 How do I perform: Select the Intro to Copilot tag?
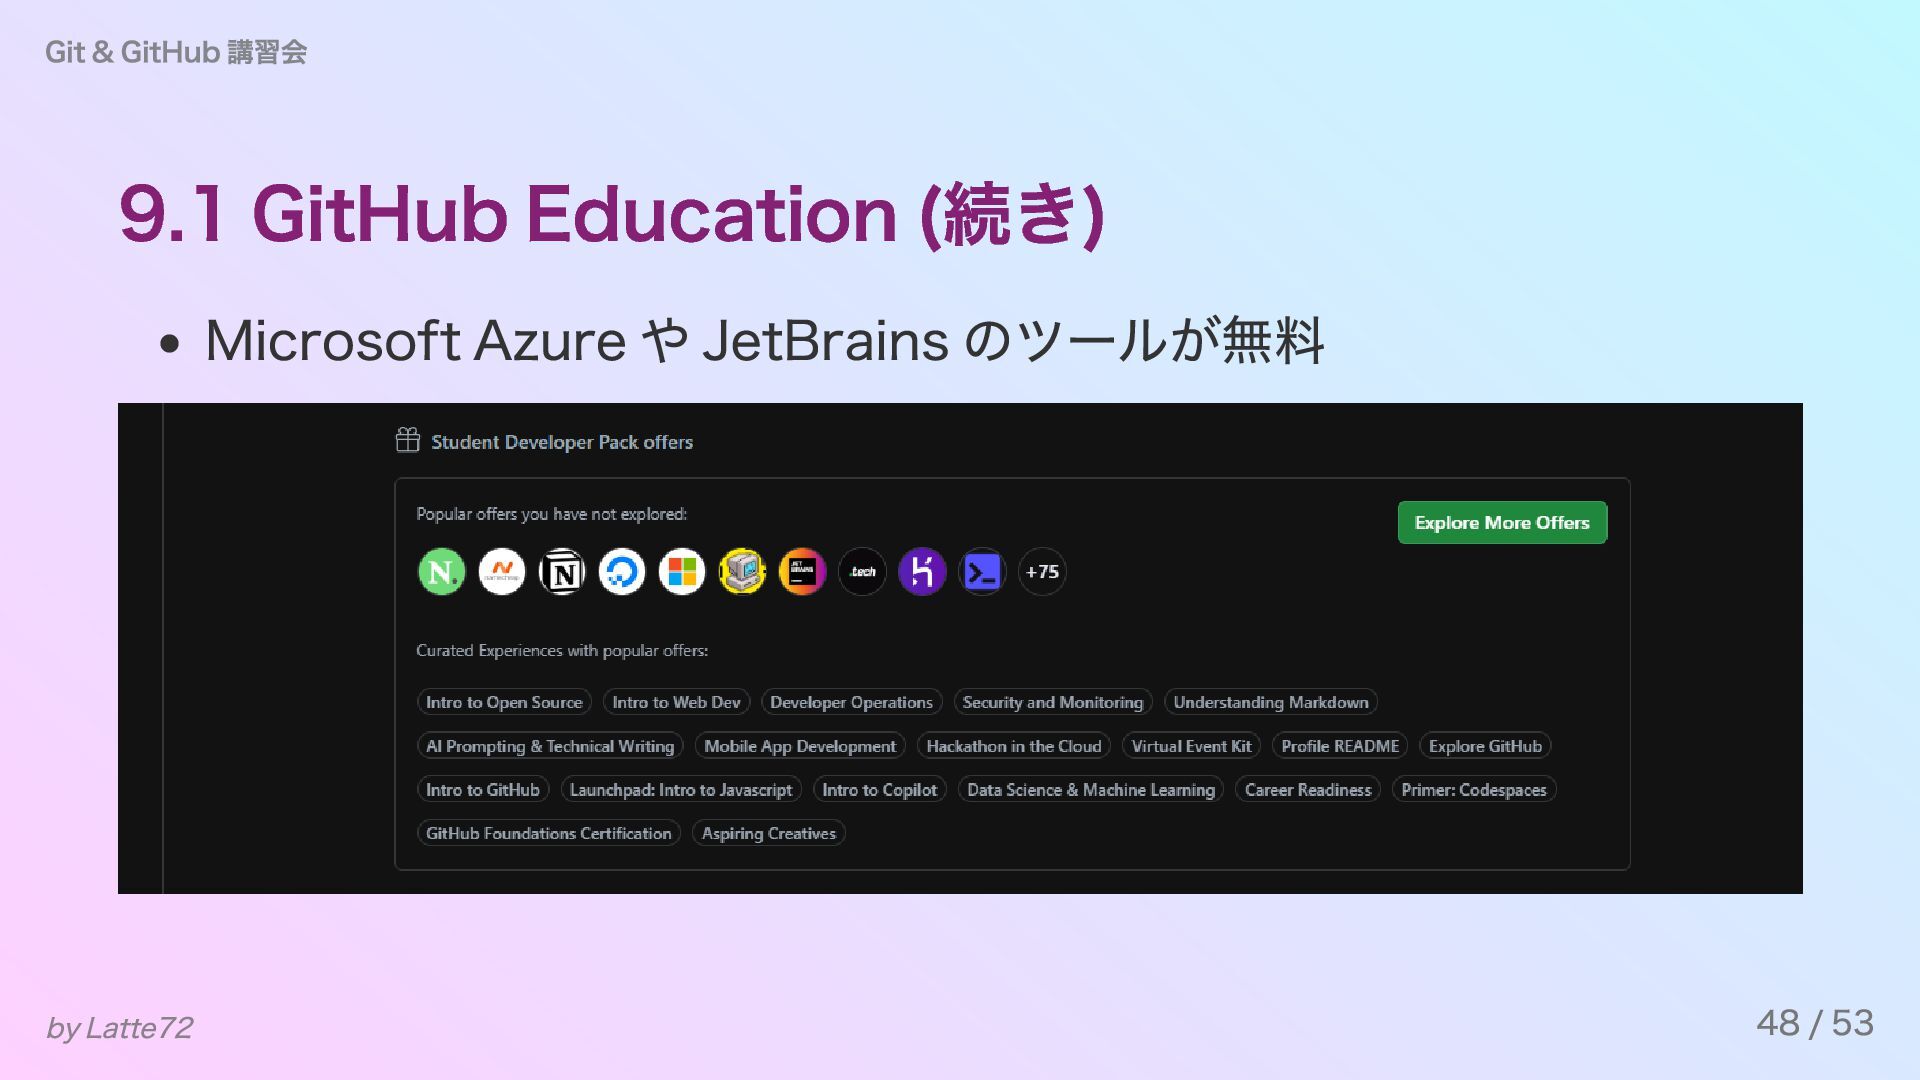tap(879, 790)
